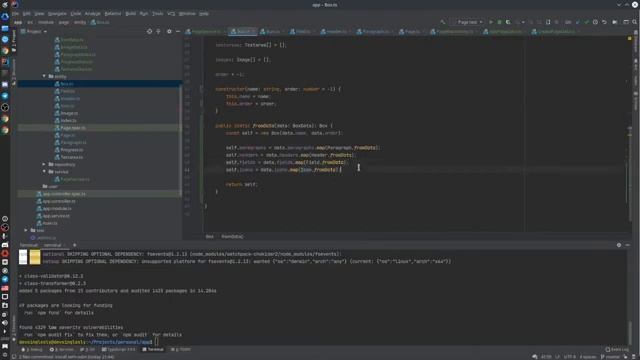Click the entity breadcrumb in navigation bar
The width and height of the screenshot is (640, 360).
80,22
